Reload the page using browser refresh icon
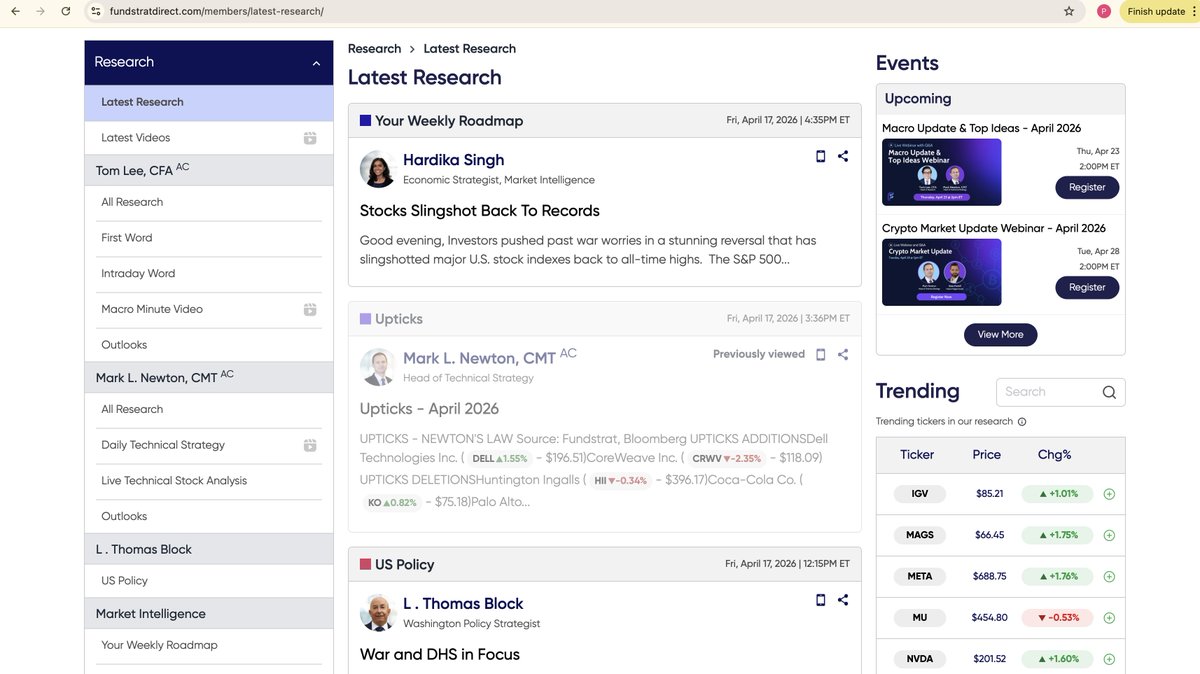This screenshot has width=1200, height=674. point(66,11)
